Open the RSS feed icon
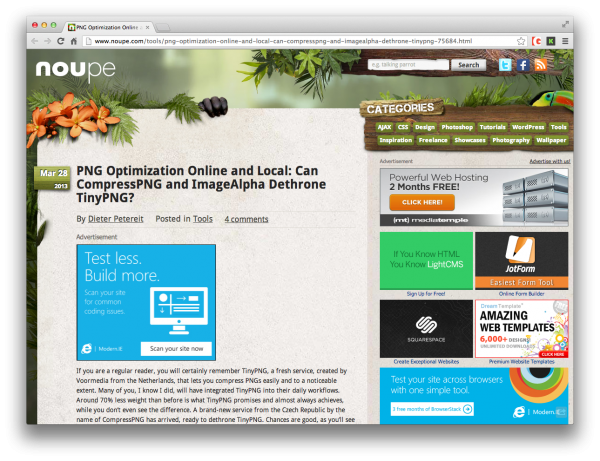This screenshot has width=600, height=461. click(x=540, y=65)
